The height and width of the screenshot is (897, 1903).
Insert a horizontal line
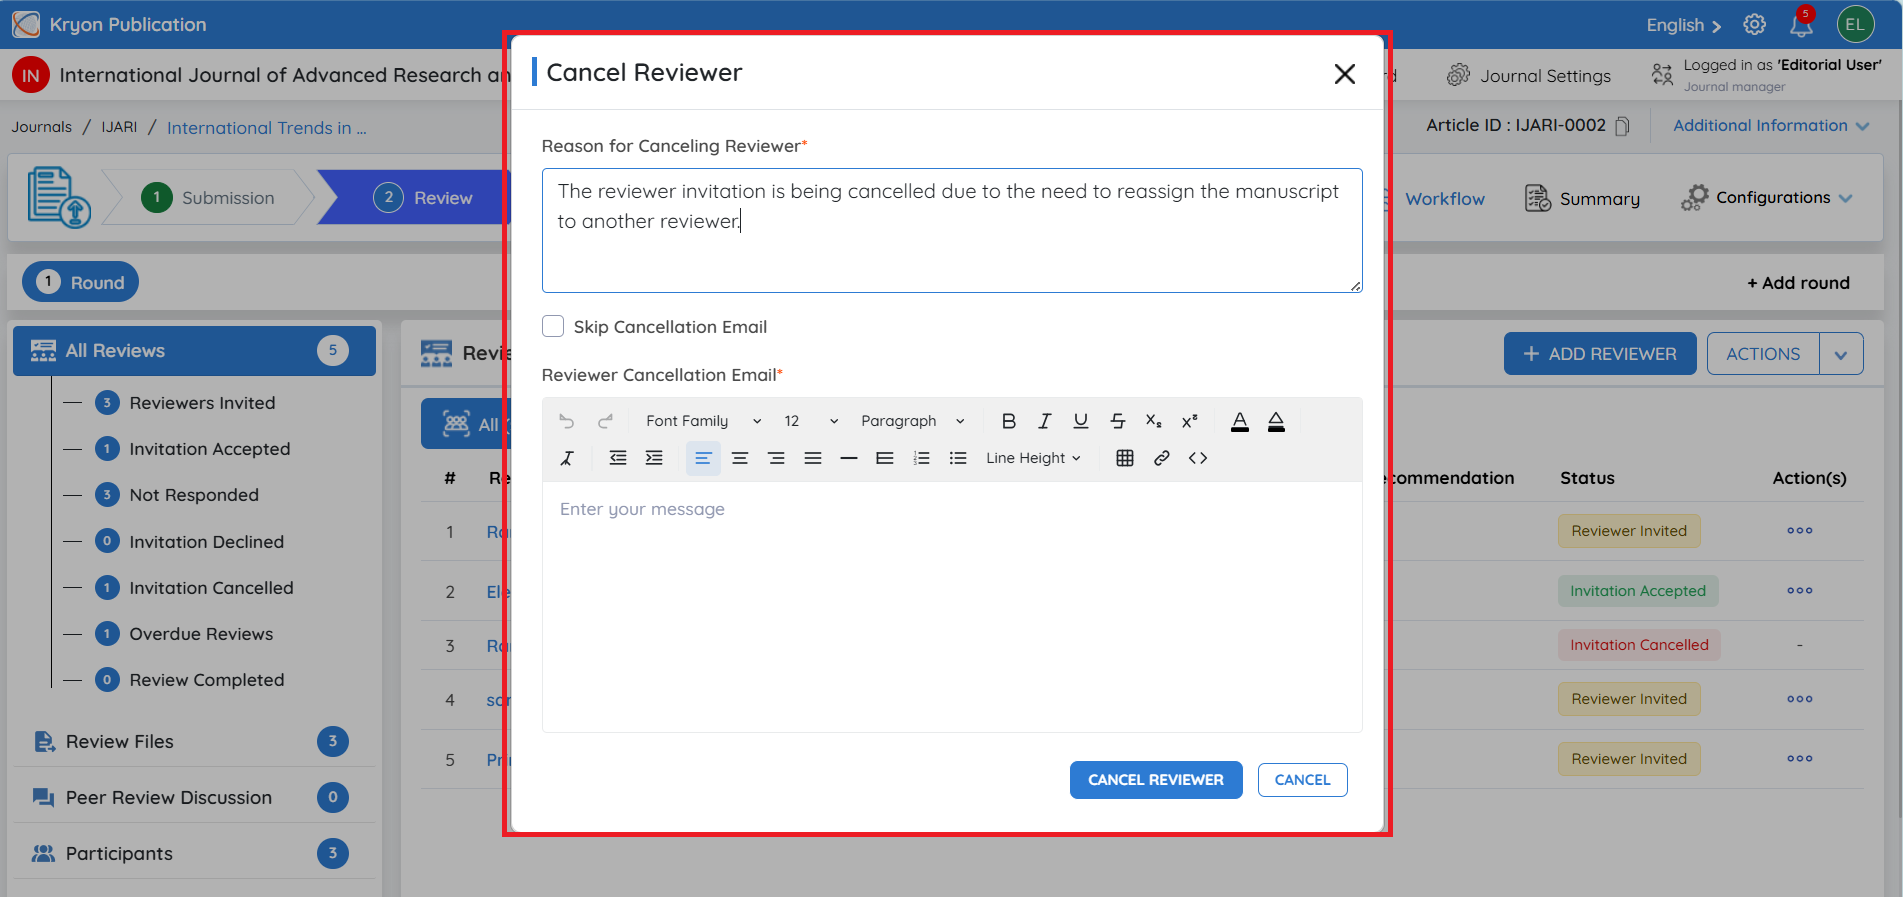pos(849,458)
